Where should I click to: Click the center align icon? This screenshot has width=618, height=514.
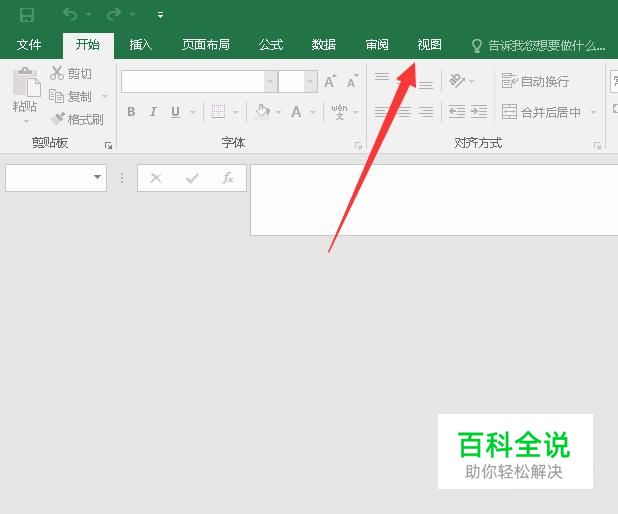point(404,112)
